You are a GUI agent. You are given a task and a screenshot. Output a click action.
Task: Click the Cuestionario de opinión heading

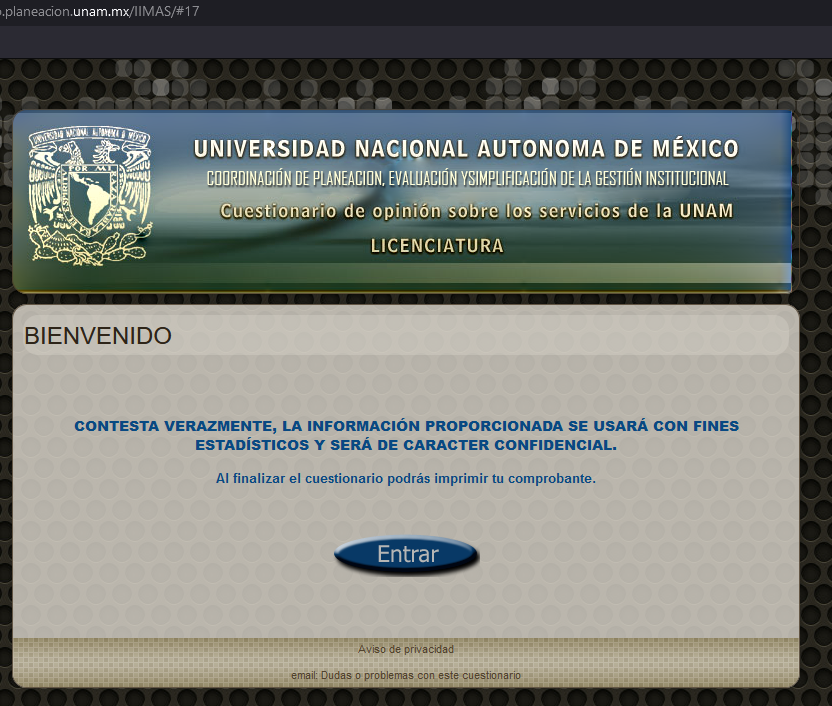point(476,211)
